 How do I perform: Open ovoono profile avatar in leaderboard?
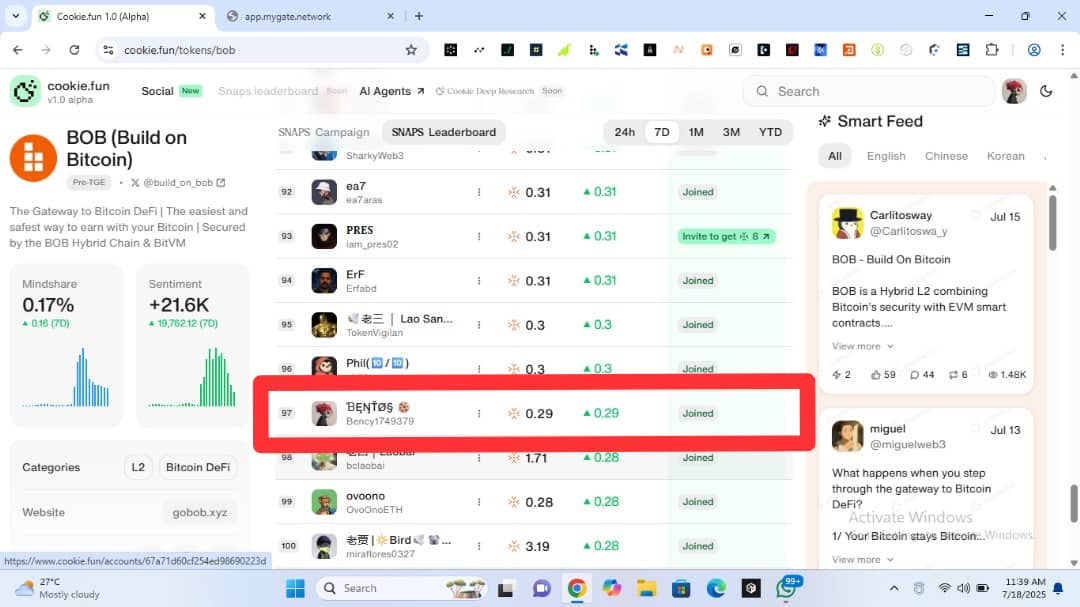pyautogui.click(x=324, y=502)
